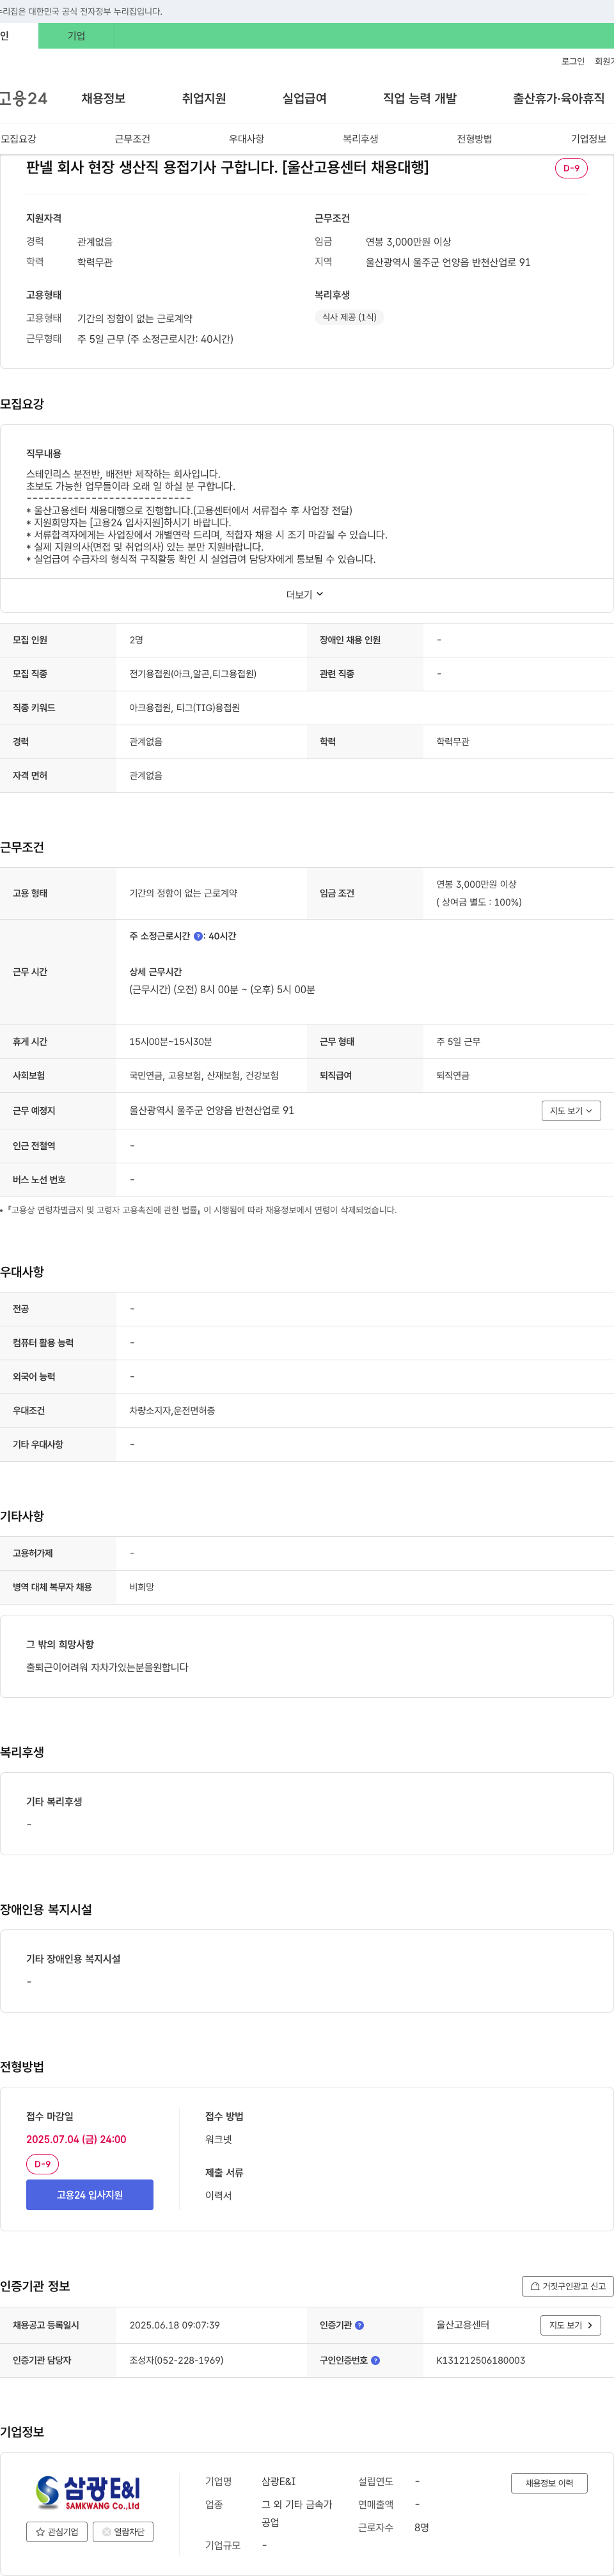Click the 삼광E&I company logo
This screenshot has width=614, height=2576.
pos(88,2492)
